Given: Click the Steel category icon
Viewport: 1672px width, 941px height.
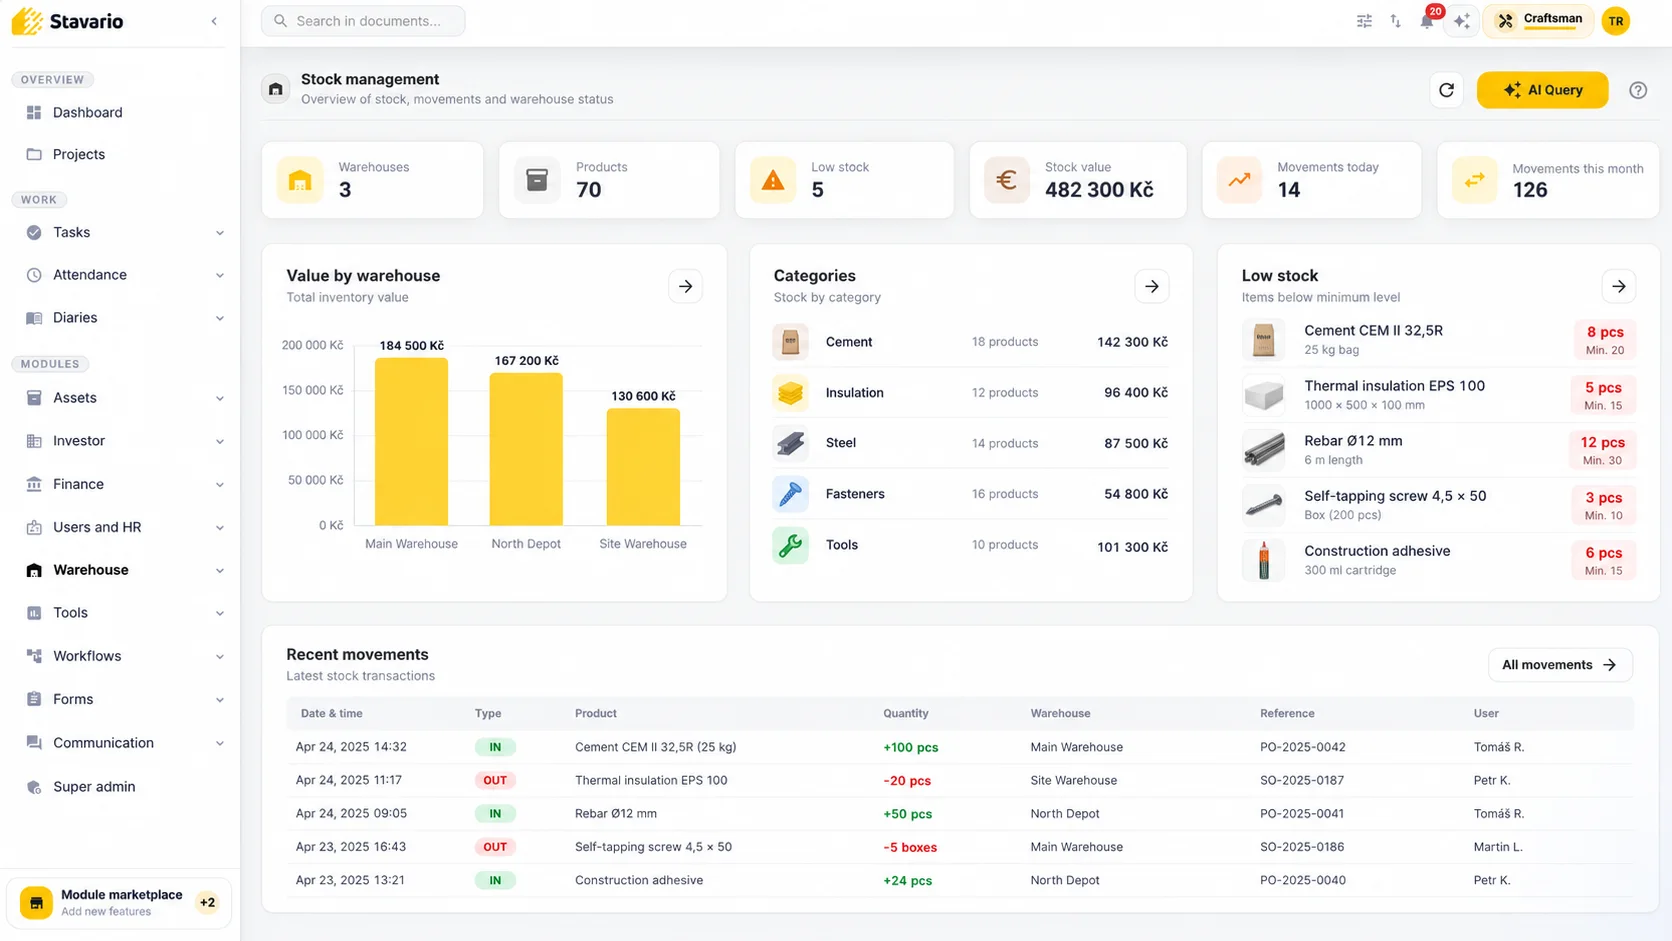Looking at the screenshot, I should pyautogui.click(x=790, y=443).
